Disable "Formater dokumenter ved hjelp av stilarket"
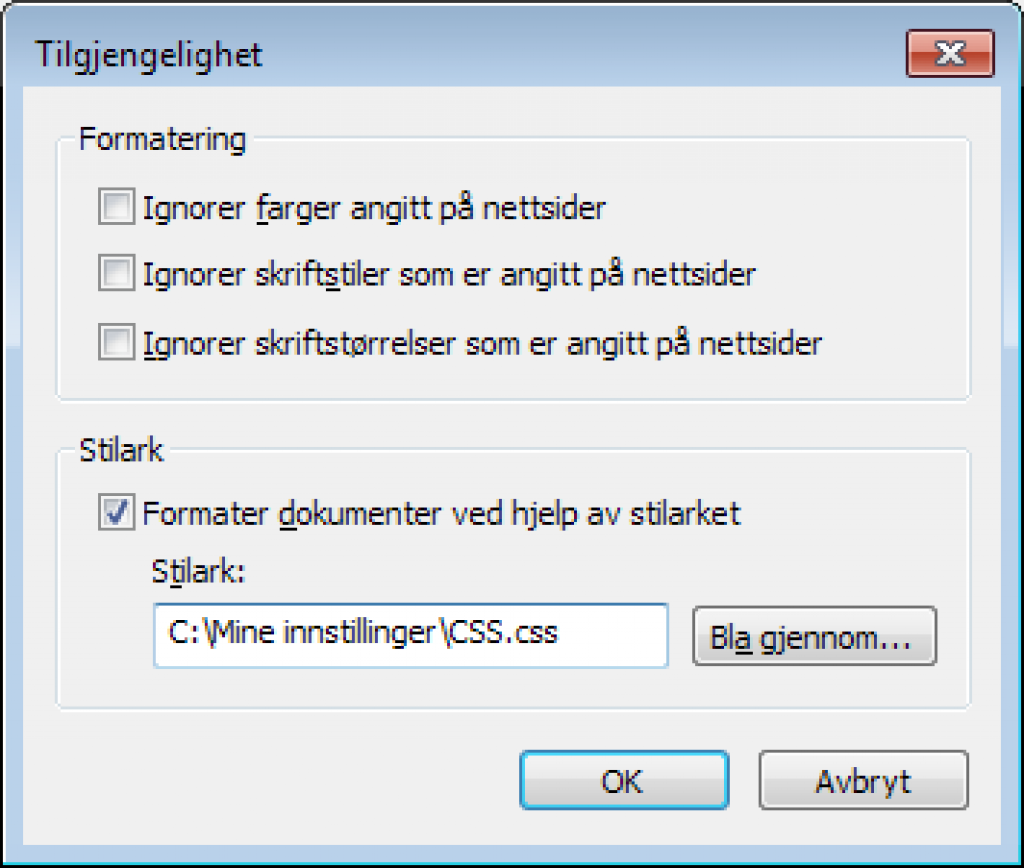This screenshot has width=1024, height=868. (118, 513)
